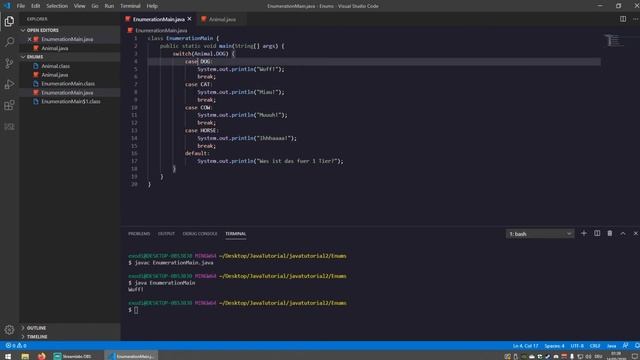The width and height of the screenshot is (640, 360).
Task: Change language mode via Java status
Action: coord(611,346)
